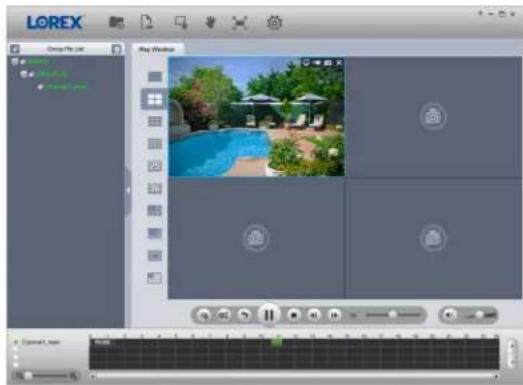Select the 25-view layout icon
523x385 pixels.
[154, 166]
